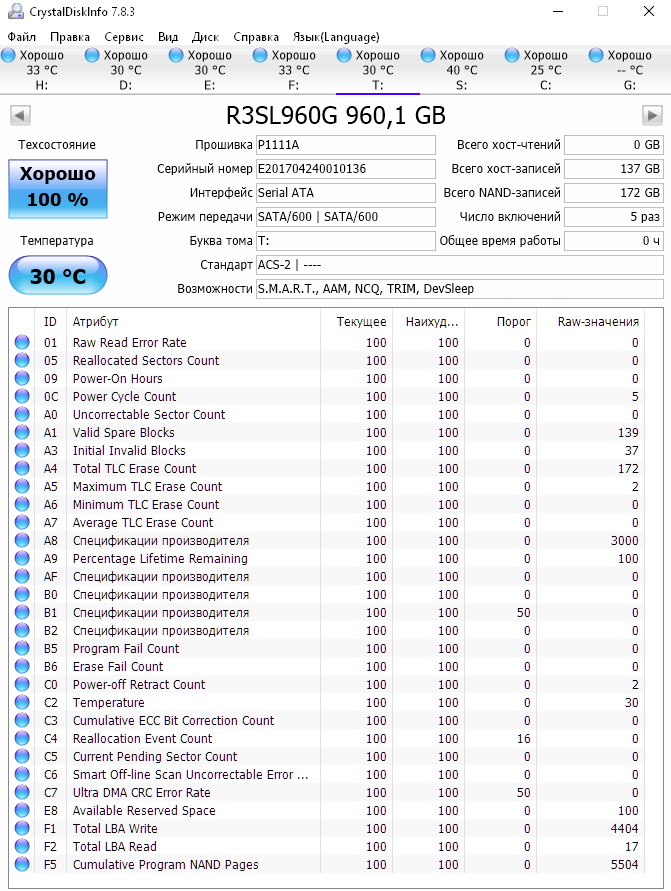Click the serial number field E201704240010136

click(x=345, y=169)
